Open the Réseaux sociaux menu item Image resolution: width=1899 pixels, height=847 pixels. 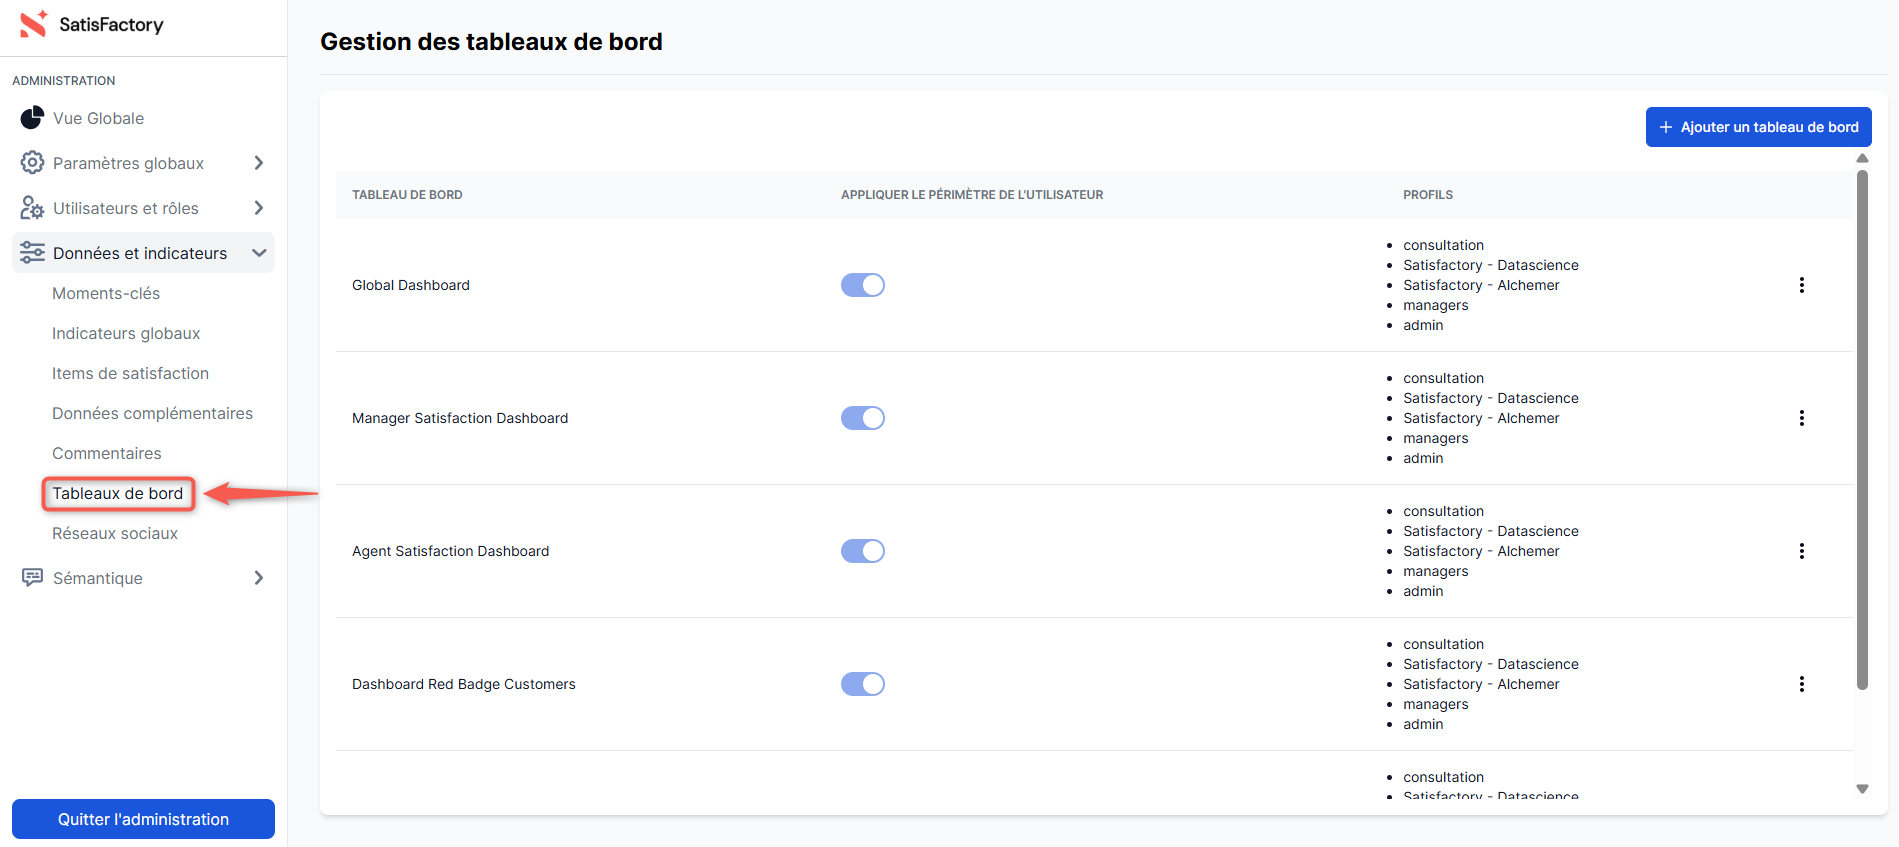point(115,533)
